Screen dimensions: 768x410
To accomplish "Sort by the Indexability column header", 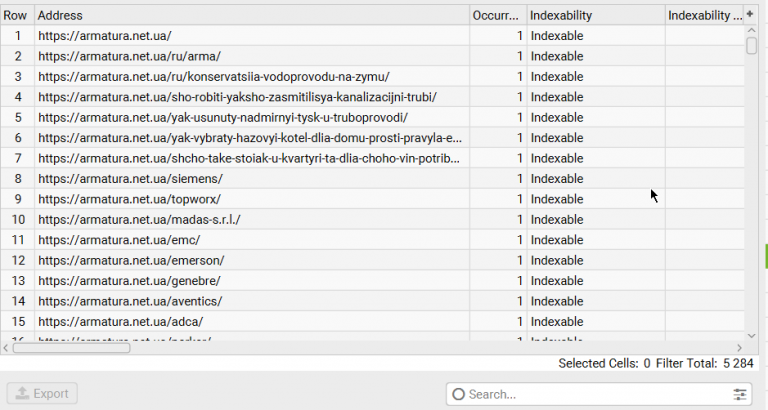I will (595, 16).
